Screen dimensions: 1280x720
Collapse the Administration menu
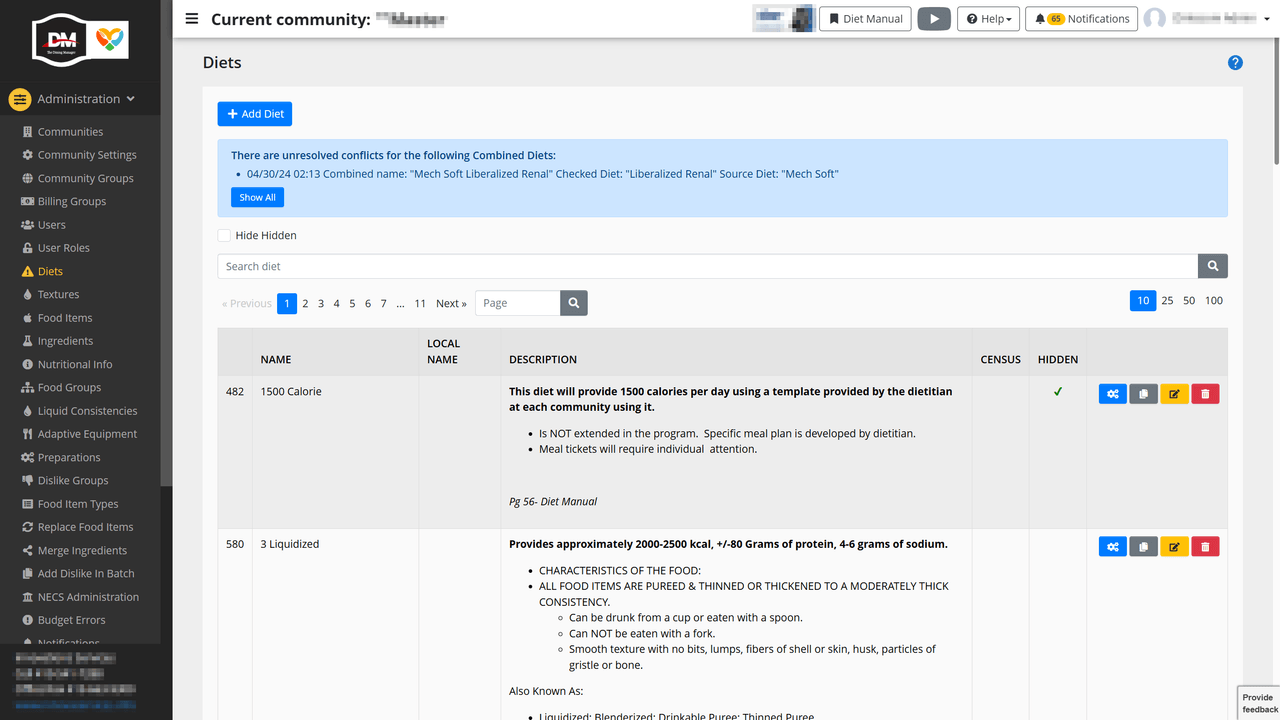pyautogui.click(x=80, y=99)
